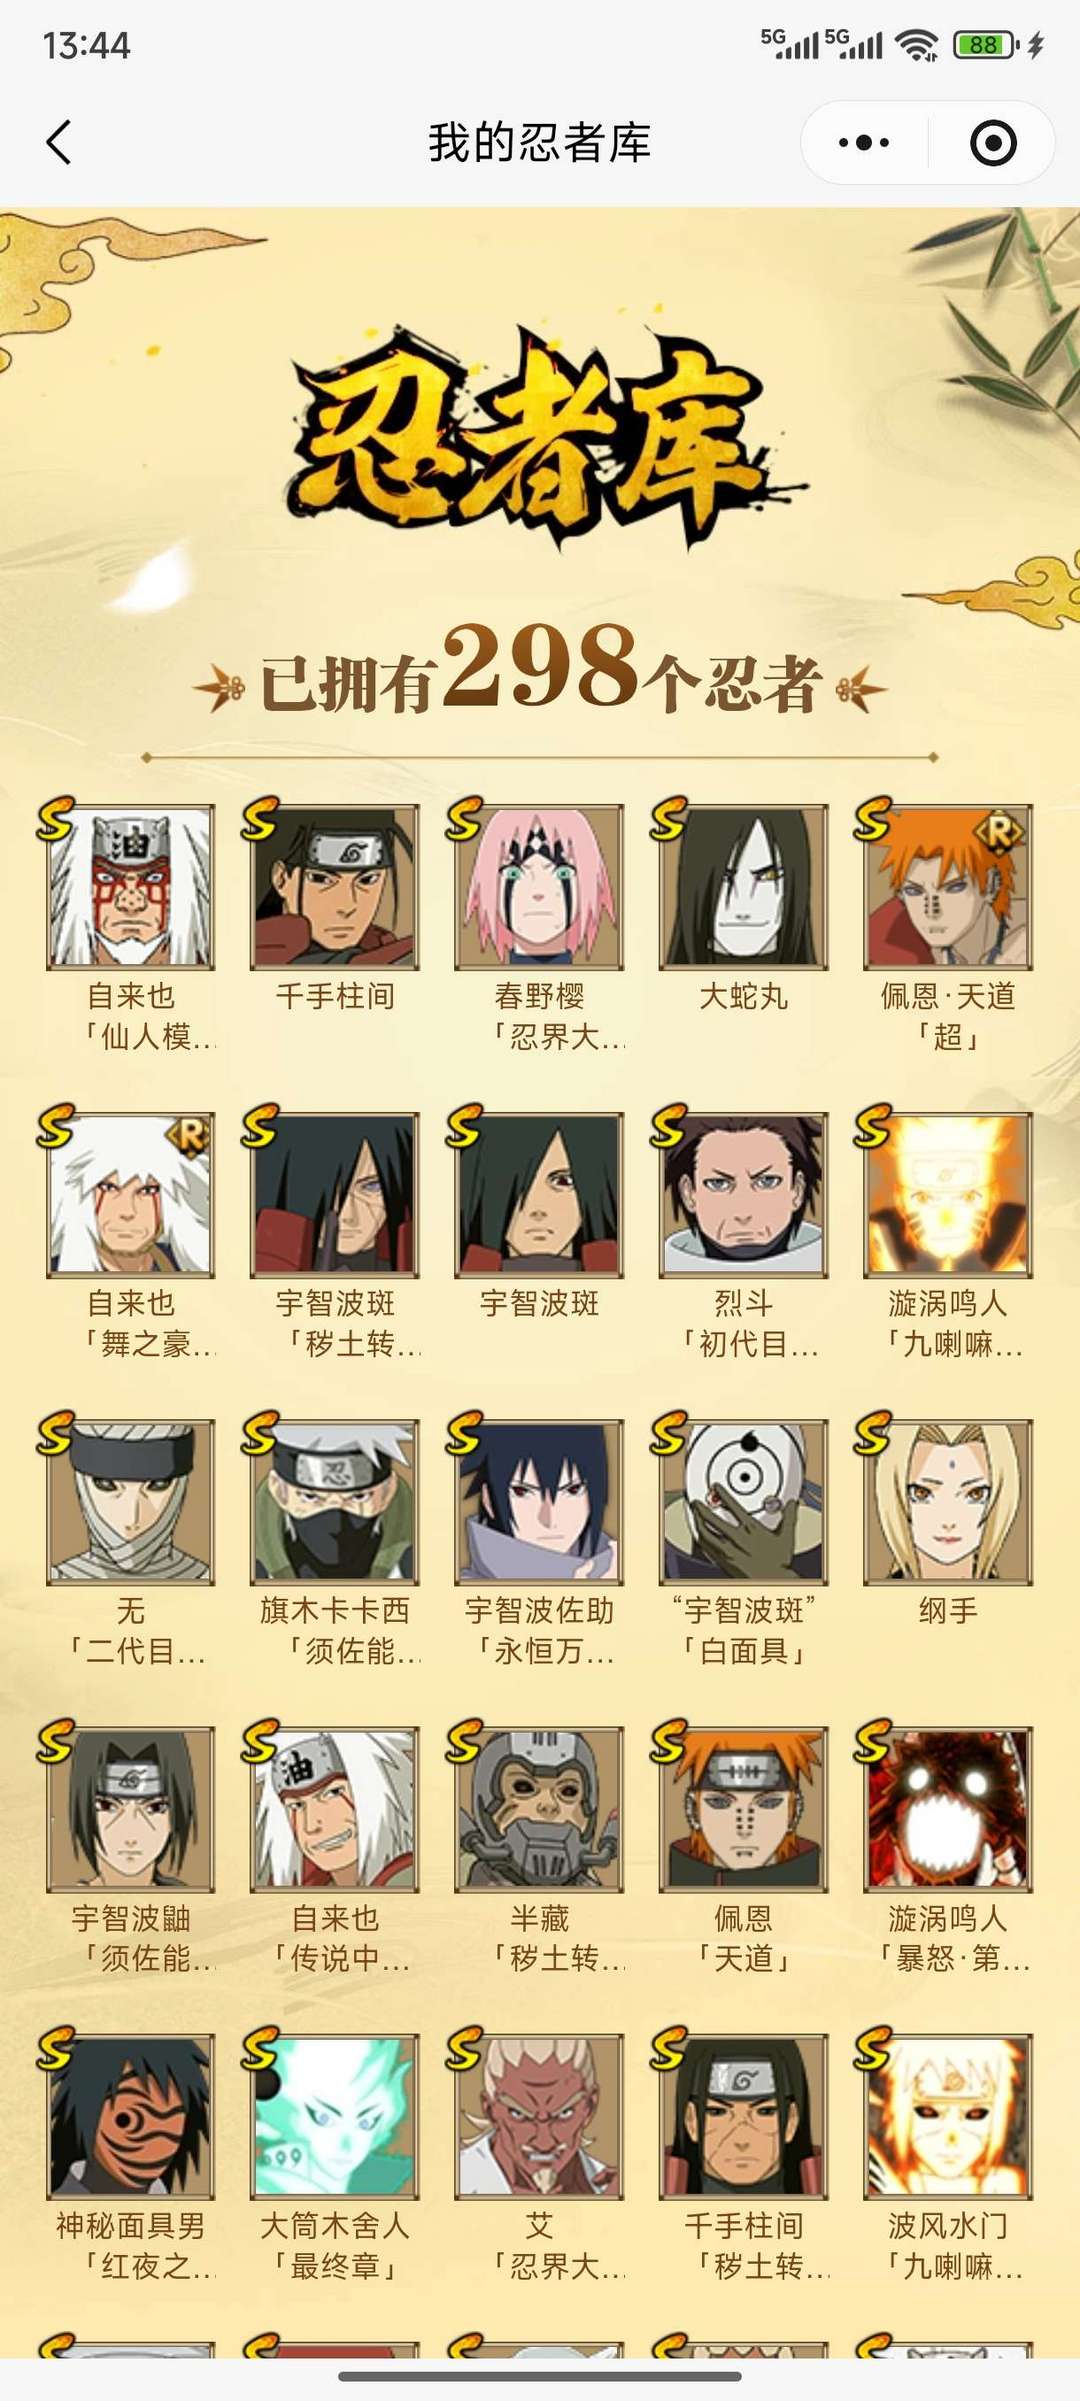Select 佩恩·天道「超」avatar
This screenshot has height=2401, width=1080.
pos(947,887)
